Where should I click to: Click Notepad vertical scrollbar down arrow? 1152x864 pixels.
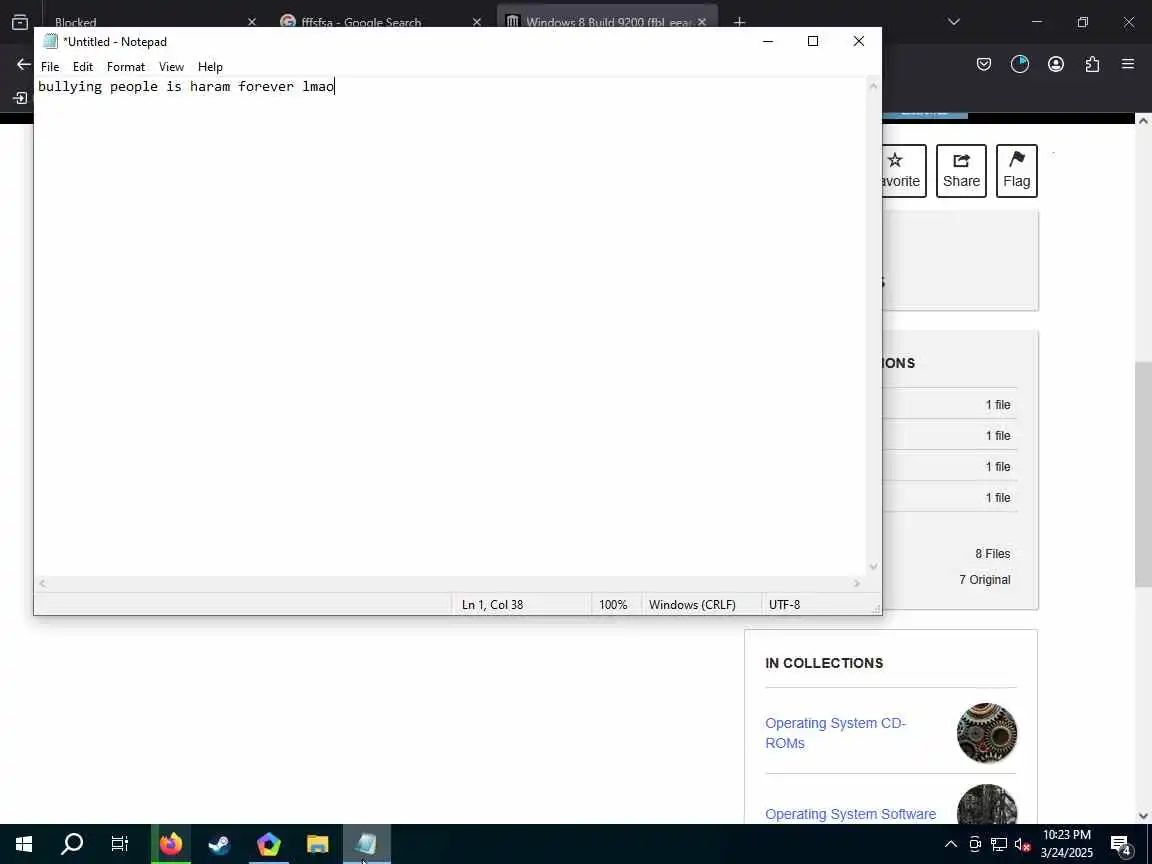click(x=874, y=566)
